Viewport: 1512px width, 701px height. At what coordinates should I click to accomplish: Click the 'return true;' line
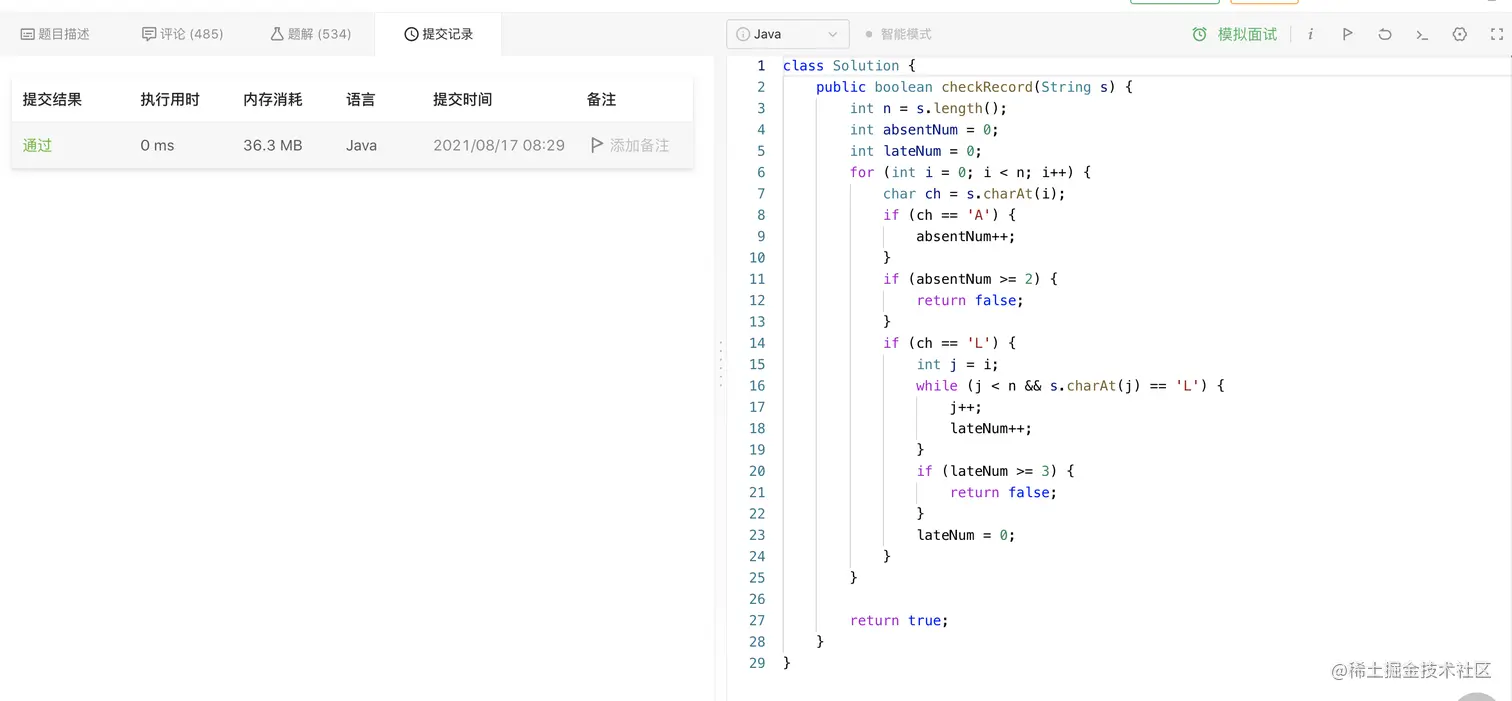coord(899,620)
